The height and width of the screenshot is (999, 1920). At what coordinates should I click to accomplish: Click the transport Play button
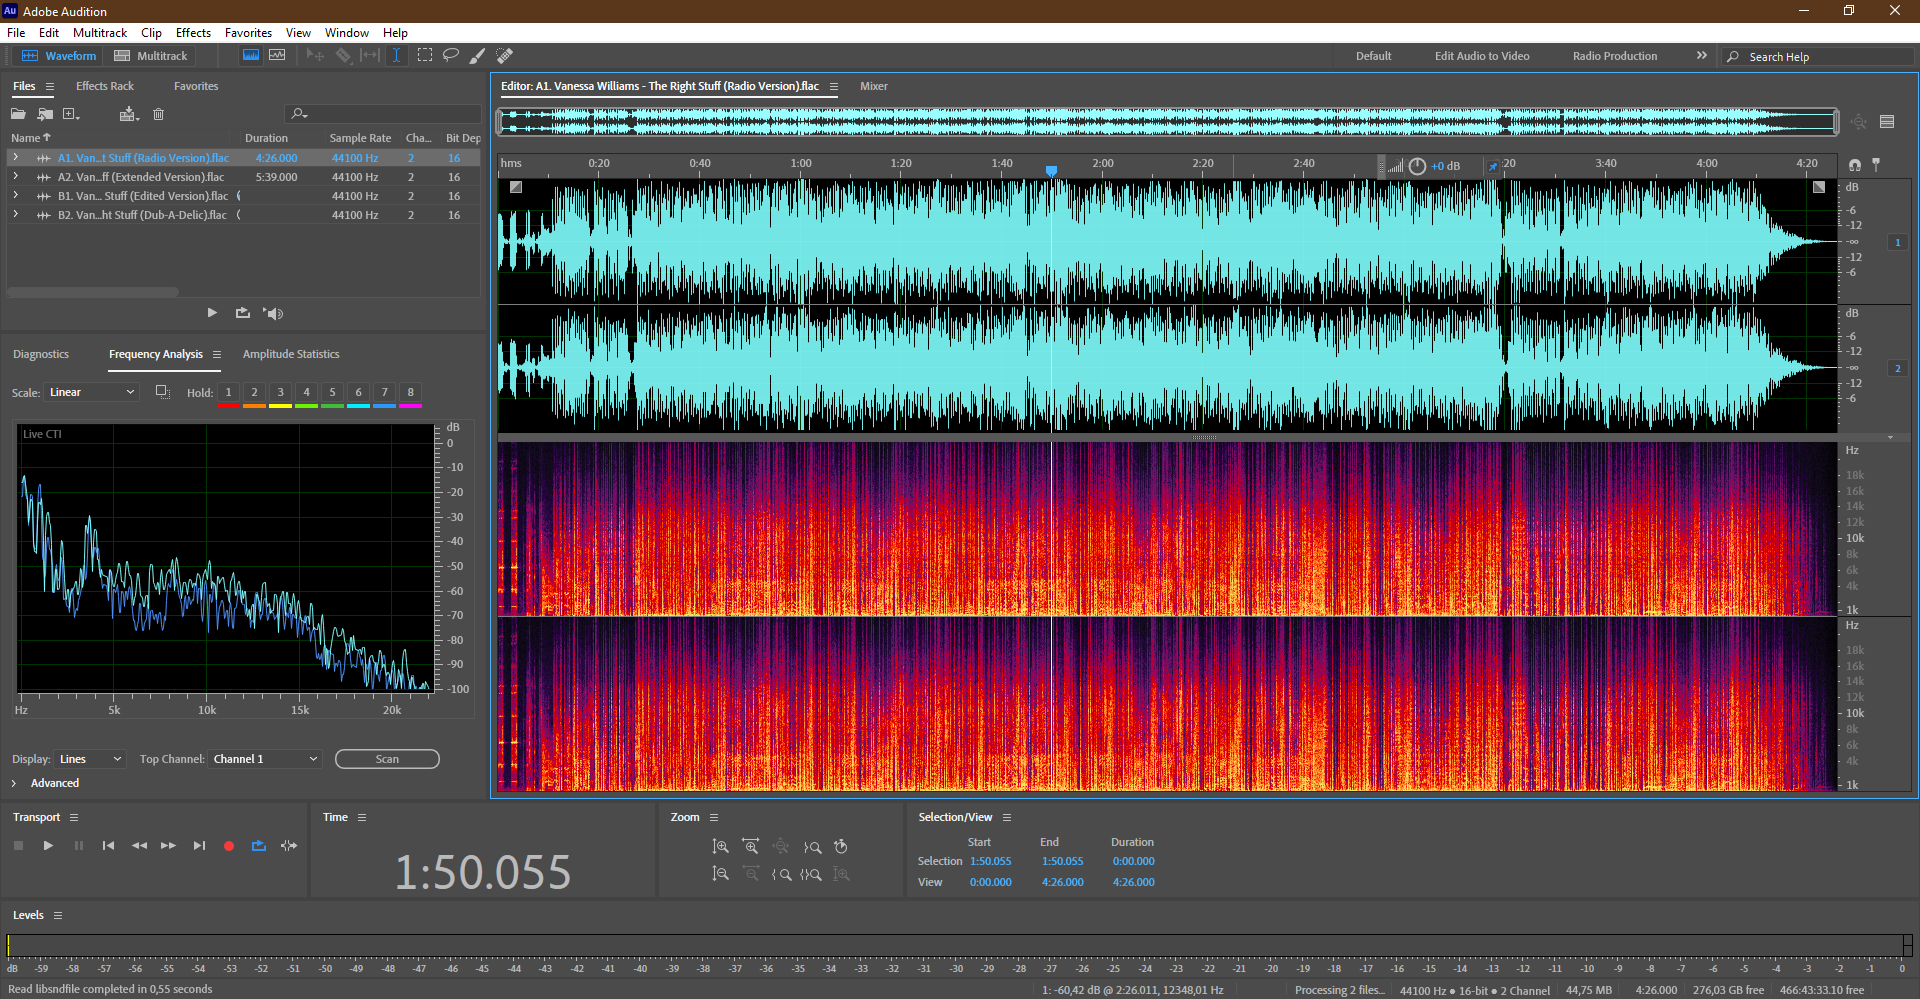click(x=48, y=846)
